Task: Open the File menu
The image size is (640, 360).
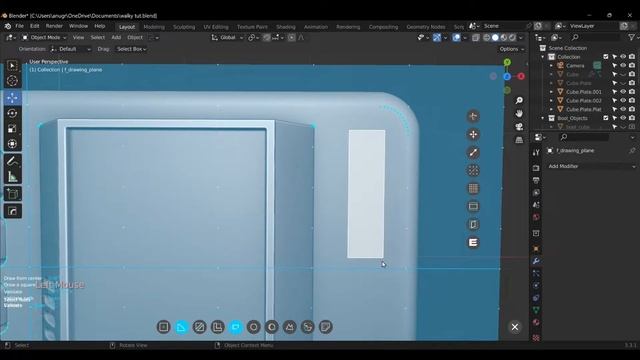Action: [x=19, y=26]
